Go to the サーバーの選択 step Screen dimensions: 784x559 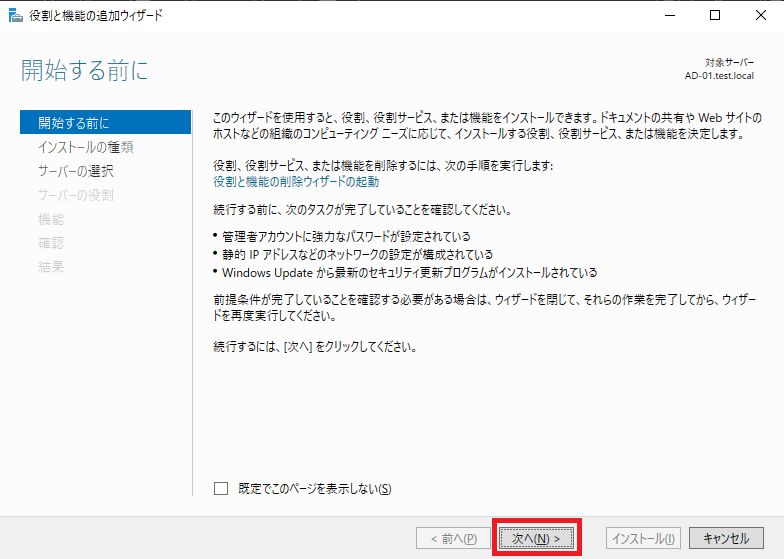(76, 171)
